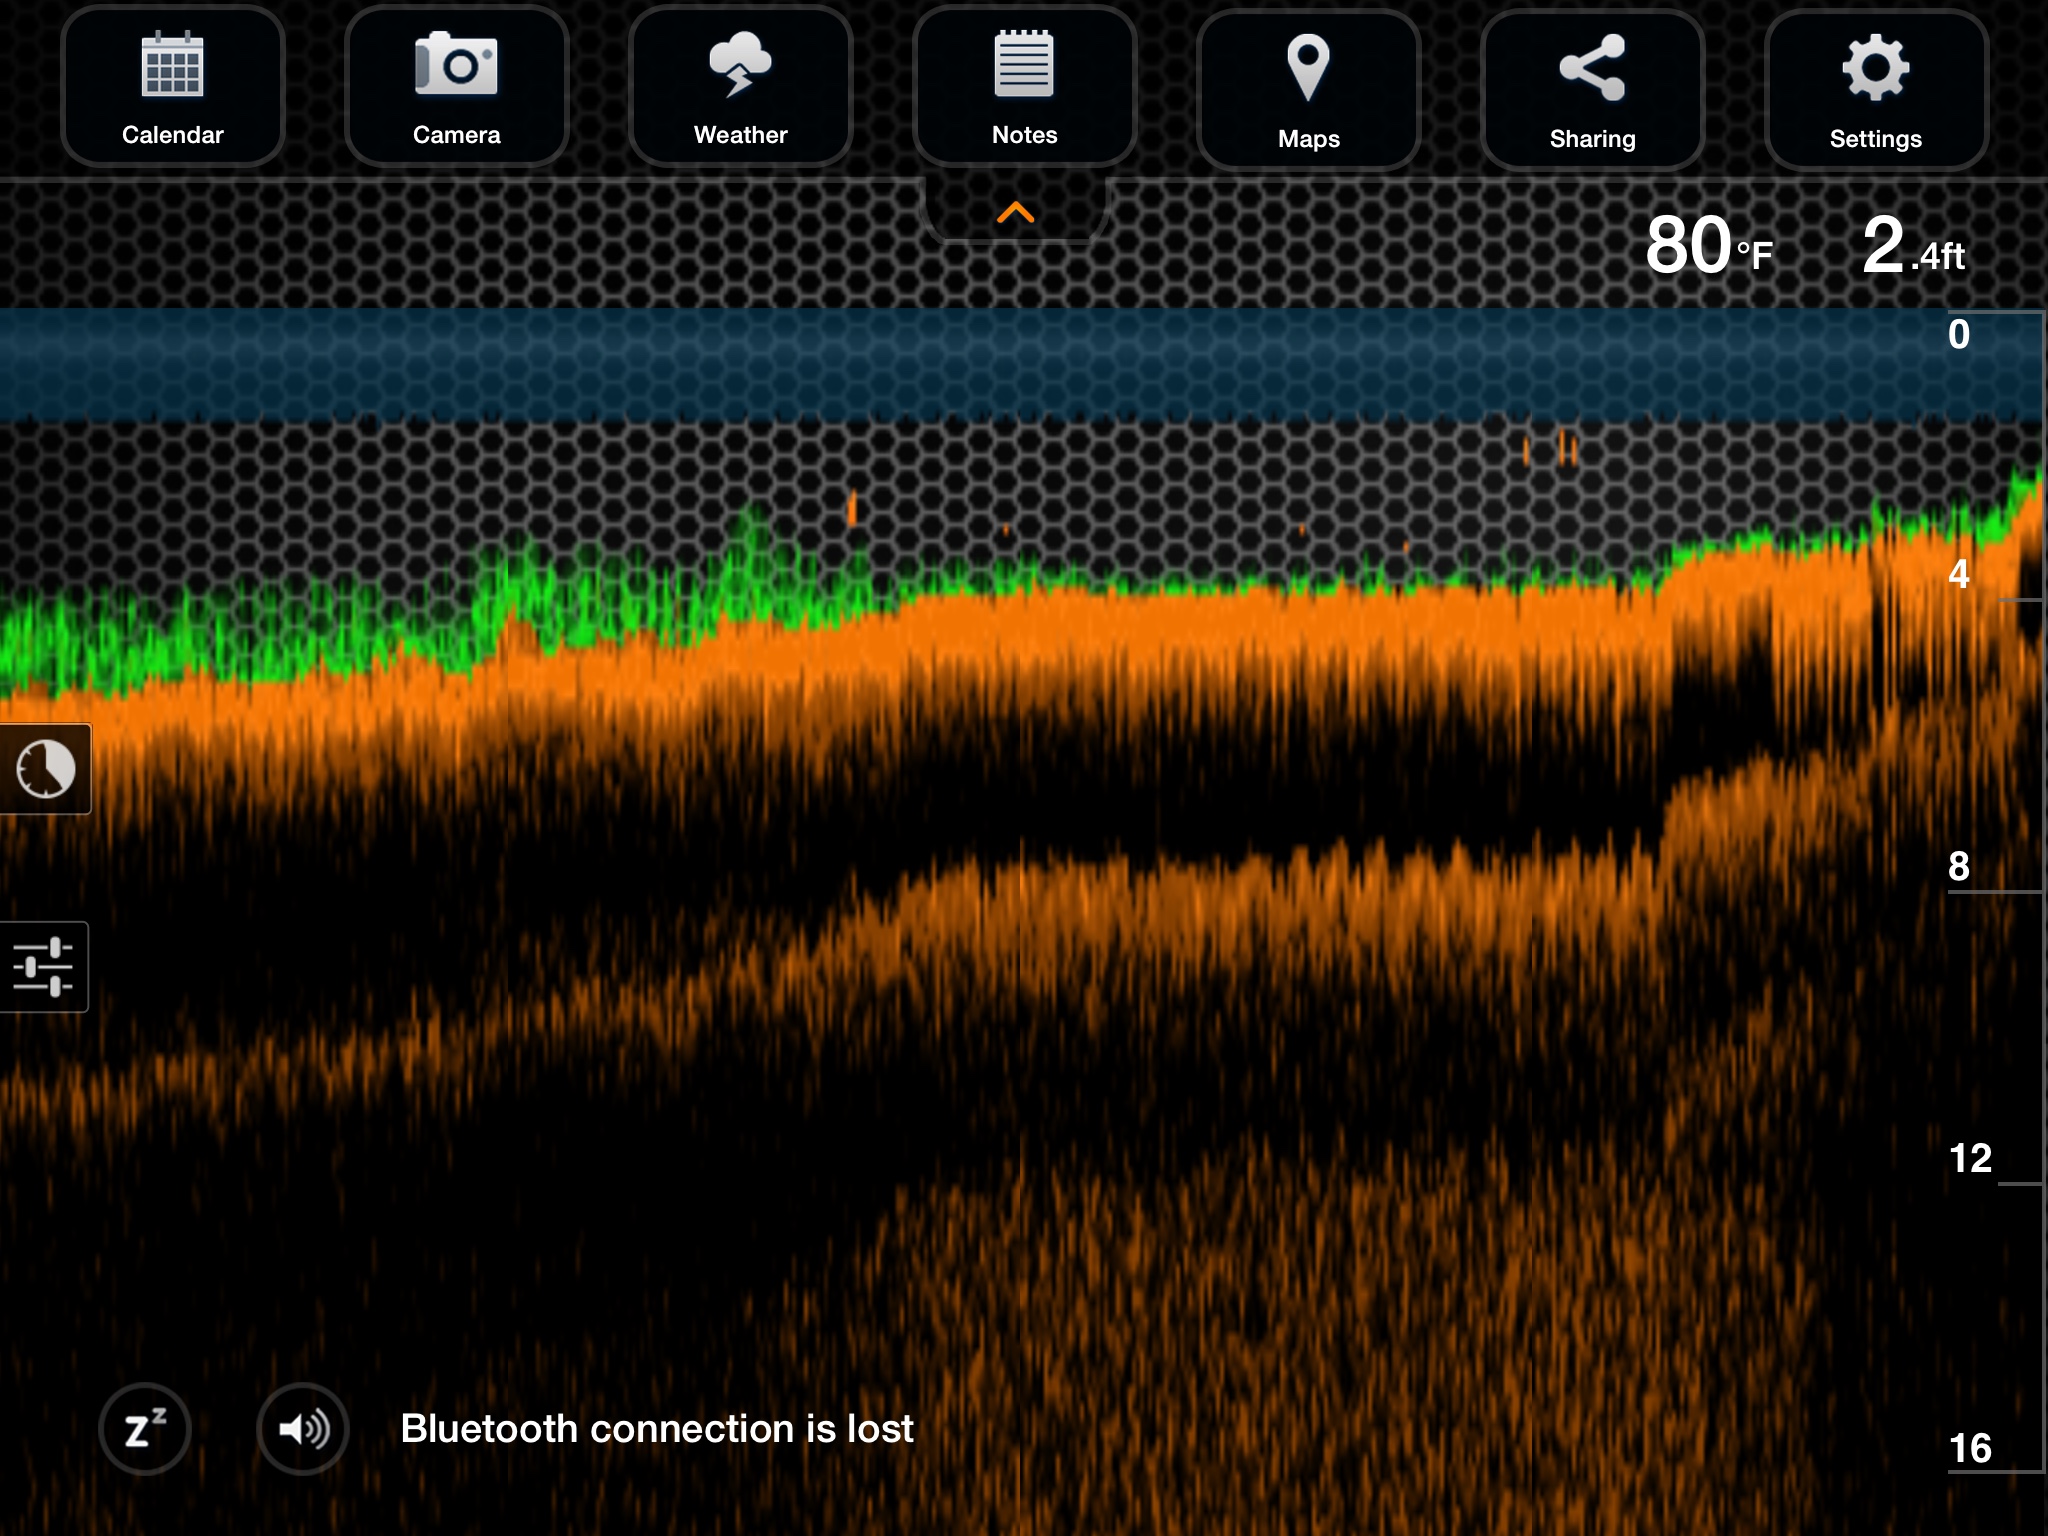
Task: Open the Calendar panel
Action: click(x=172, y=88)
